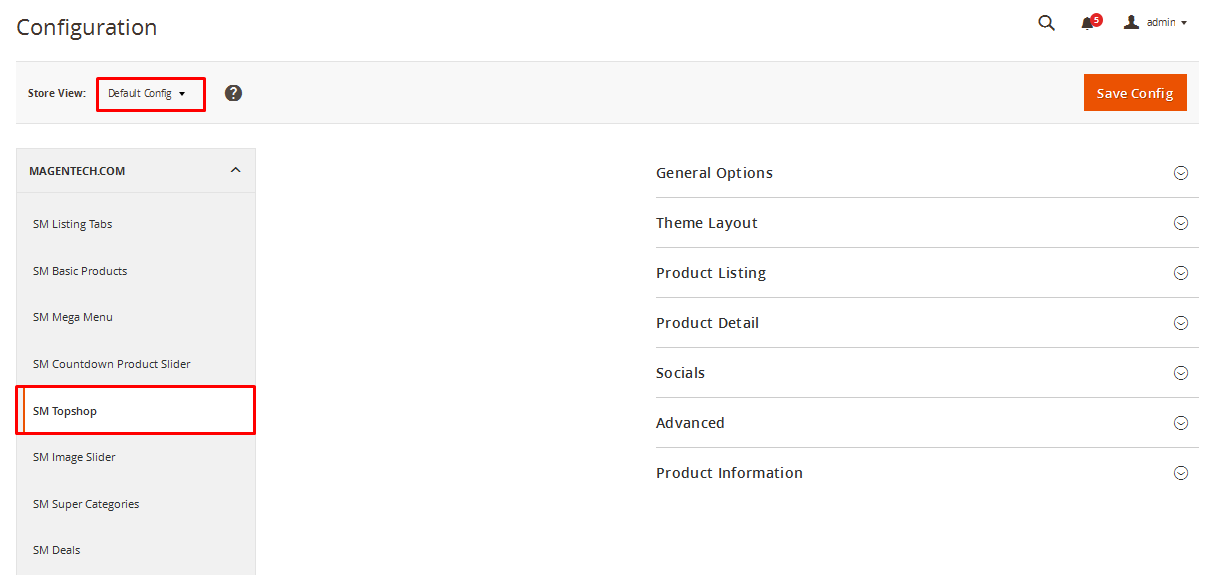Go to SM Countdown Product Slider
1221x575 pixels.
click(x=136, y=364)
